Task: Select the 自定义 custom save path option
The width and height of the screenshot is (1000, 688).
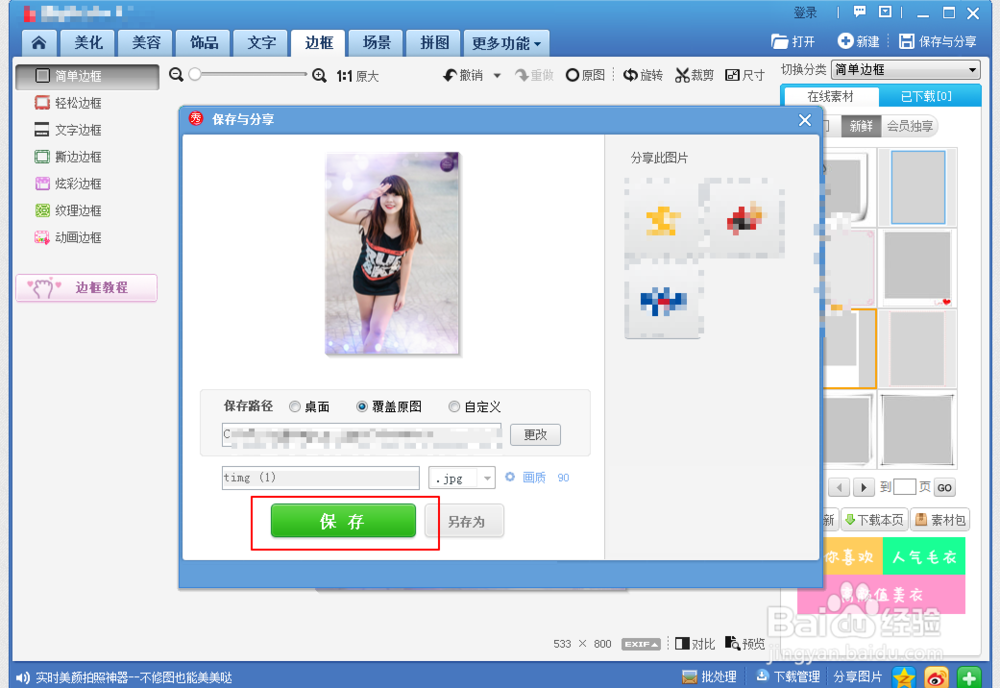Action: (x=452, y=406)
